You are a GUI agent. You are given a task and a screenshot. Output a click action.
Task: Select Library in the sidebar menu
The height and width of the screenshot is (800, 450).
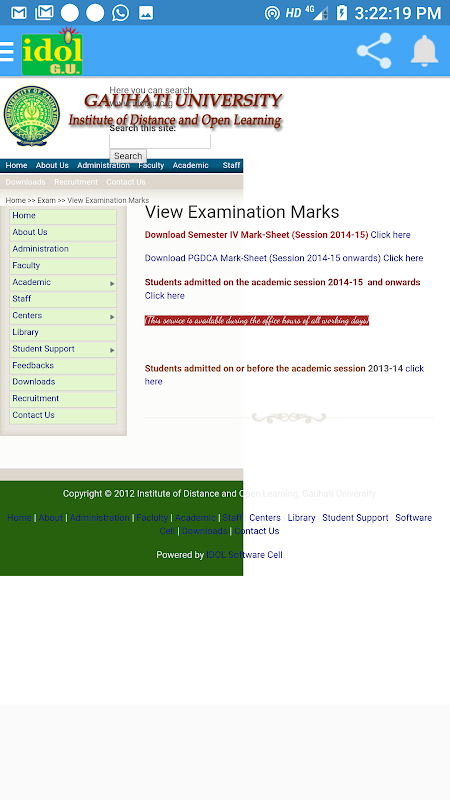tap(63, 333)
